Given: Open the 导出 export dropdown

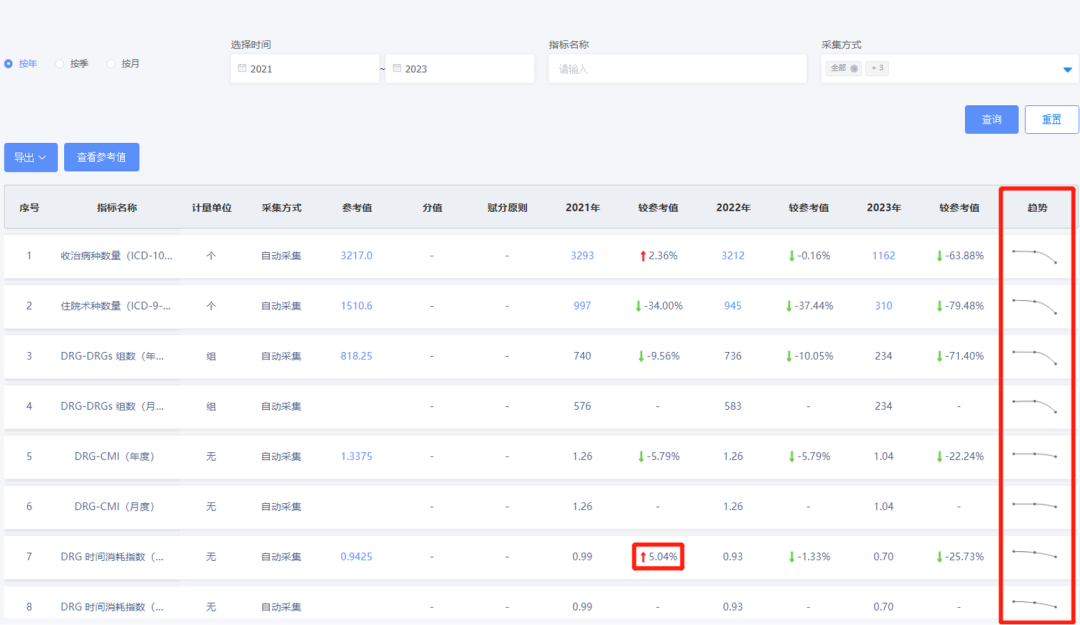Looking at the screenshot, I should tap(31, 157).
